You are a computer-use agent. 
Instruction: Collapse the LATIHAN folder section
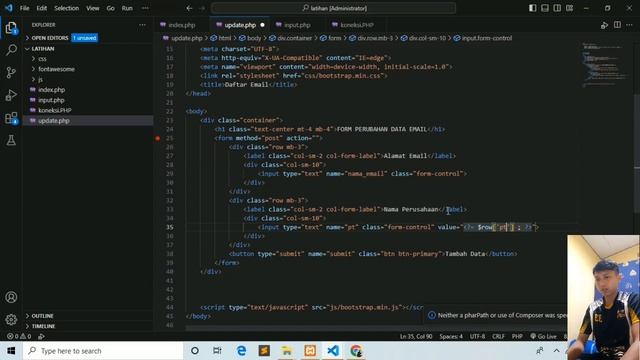[88, 49]
